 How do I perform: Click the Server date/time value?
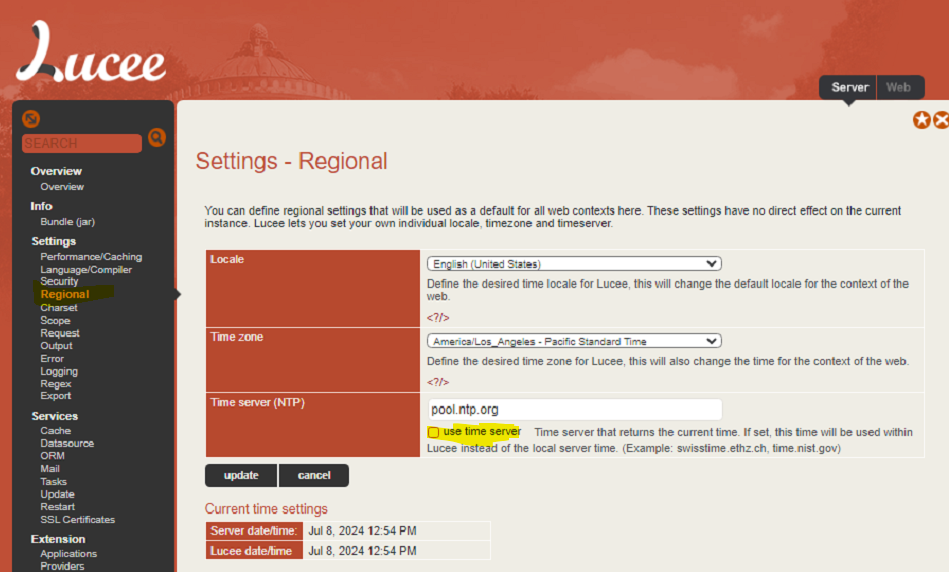pyautogui.click(x=363, y=531)
